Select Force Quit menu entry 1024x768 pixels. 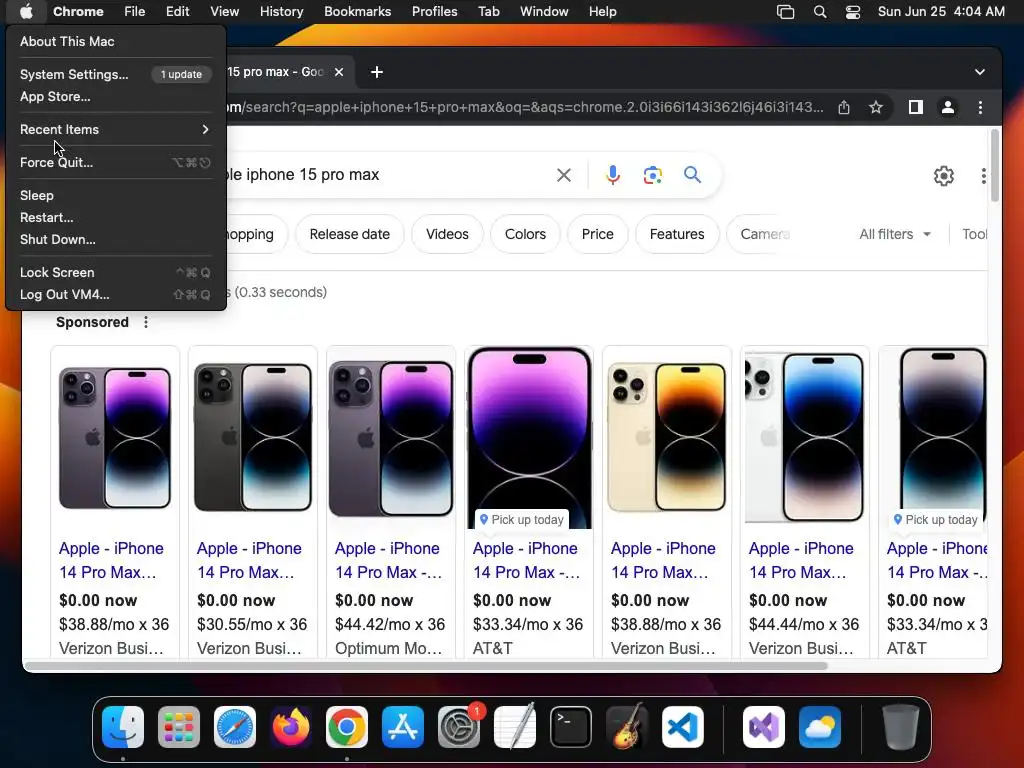(115, 162)
